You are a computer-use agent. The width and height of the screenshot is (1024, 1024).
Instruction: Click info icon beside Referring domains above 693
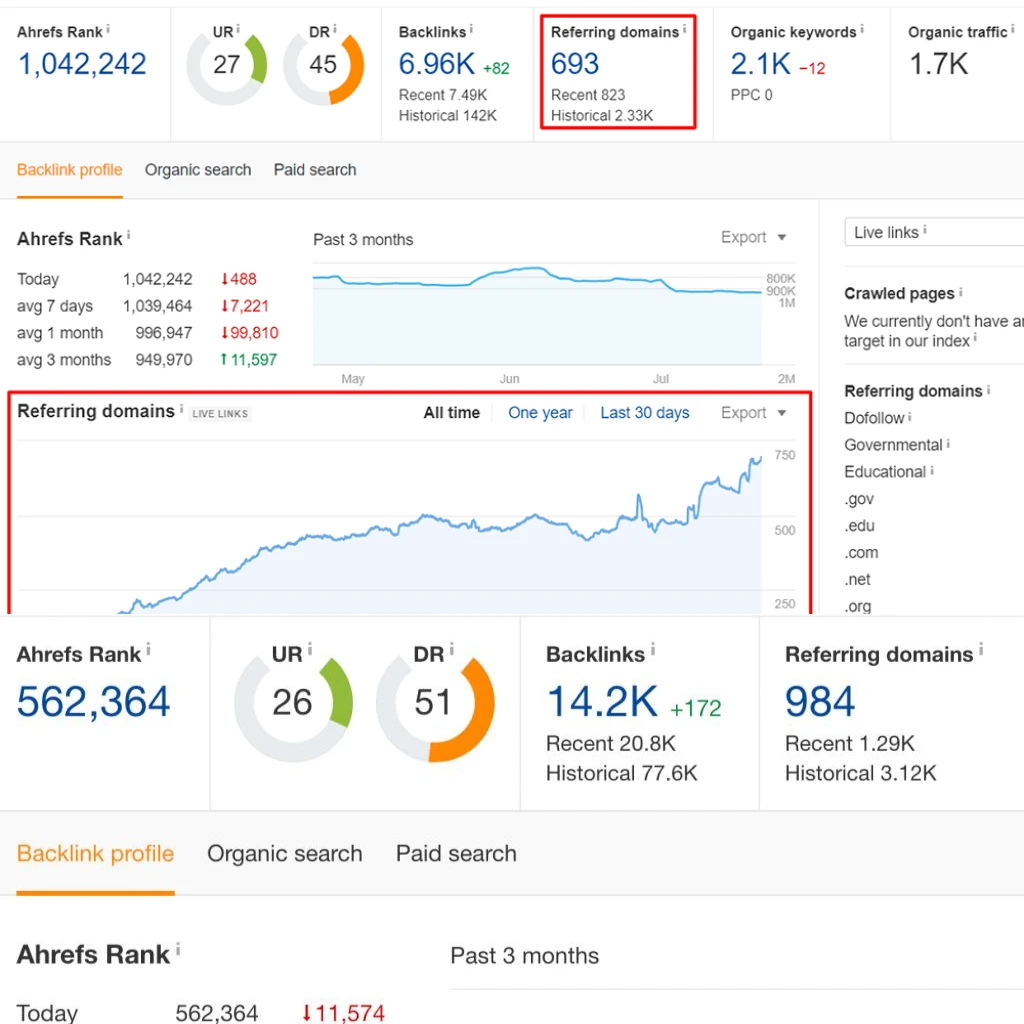click(x=684, y=29)
